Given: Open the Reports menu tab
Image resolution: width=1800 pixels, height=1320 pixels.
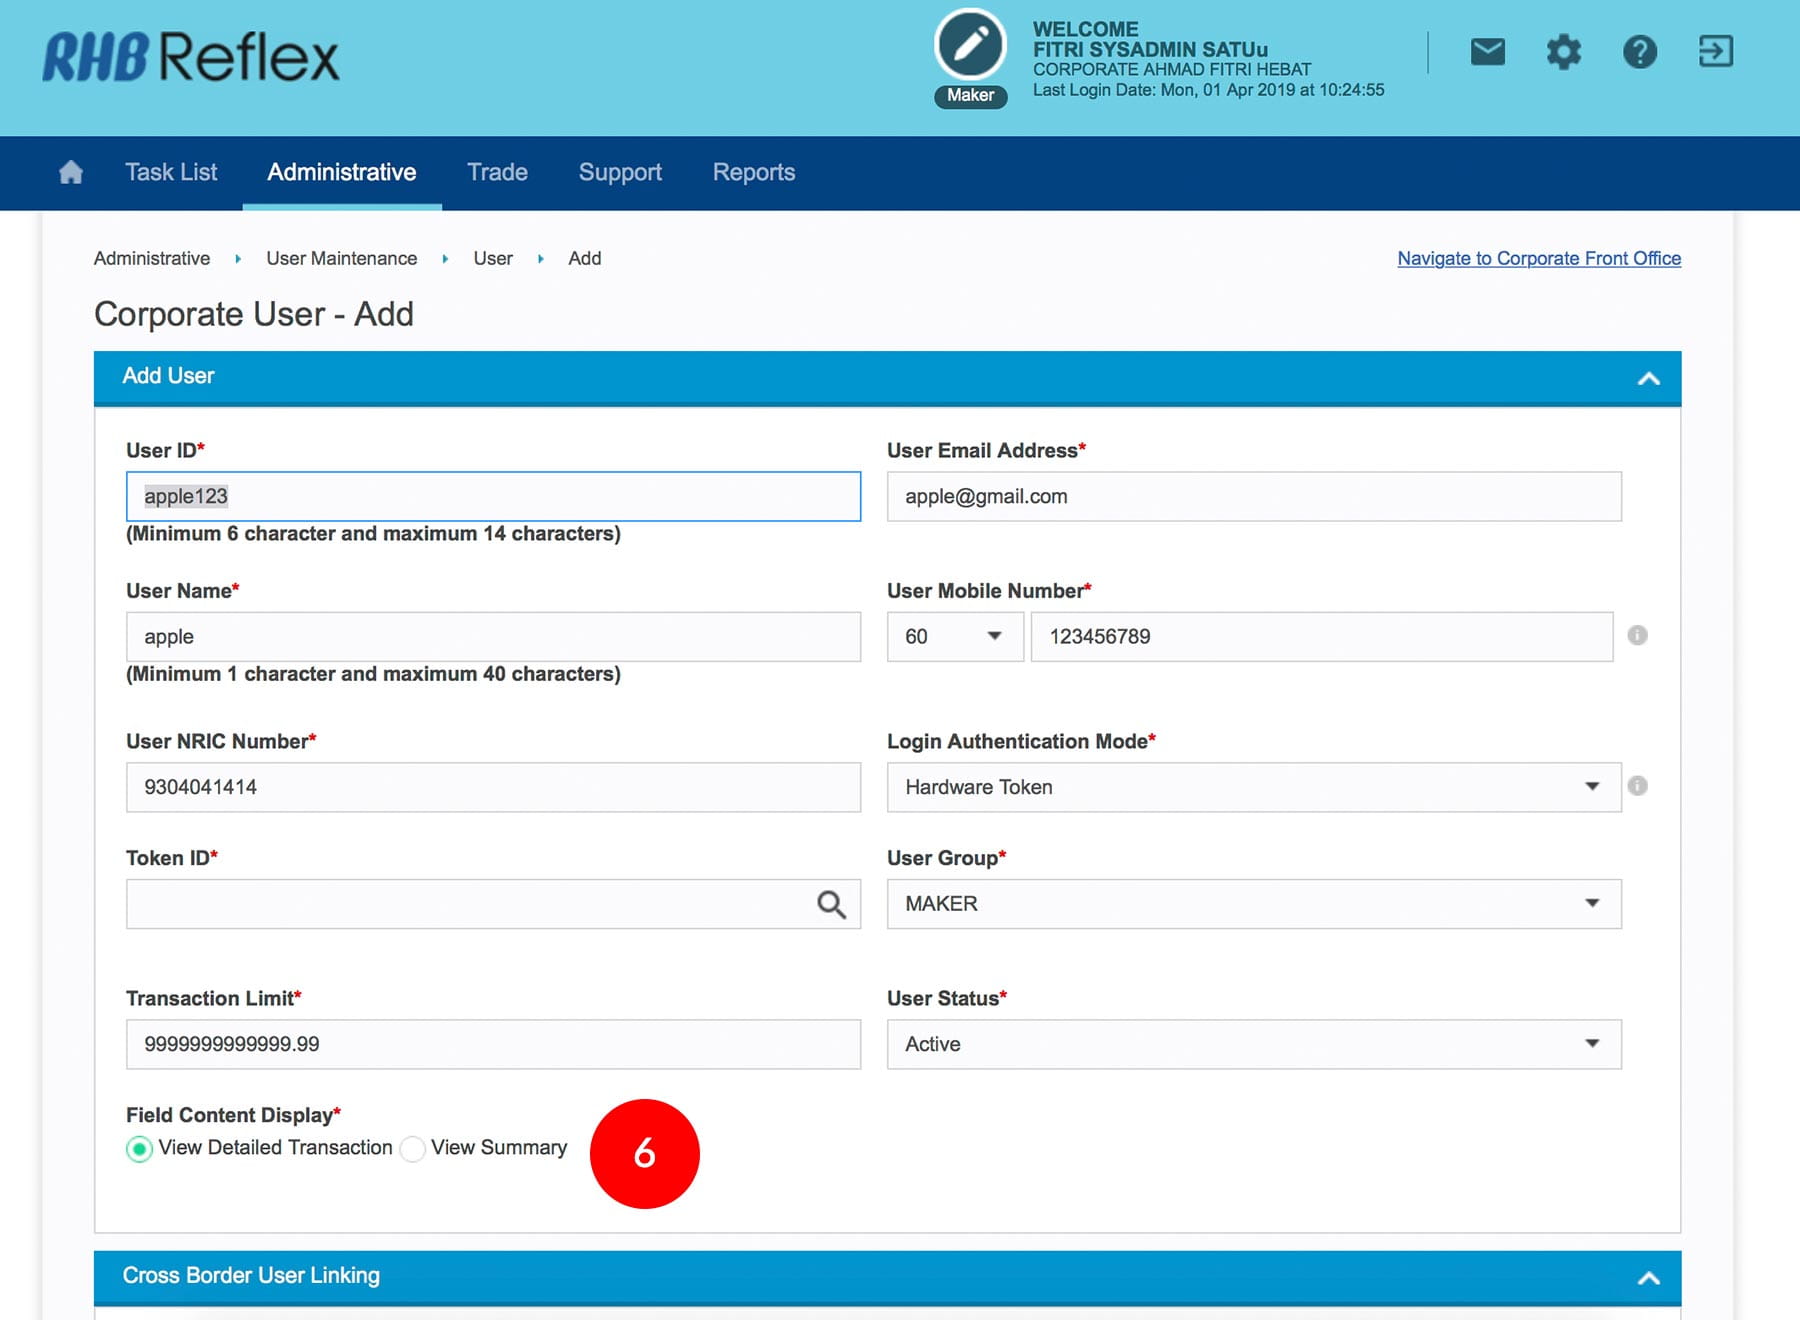Looking at the screenshot, I should [x=753, y=172].
